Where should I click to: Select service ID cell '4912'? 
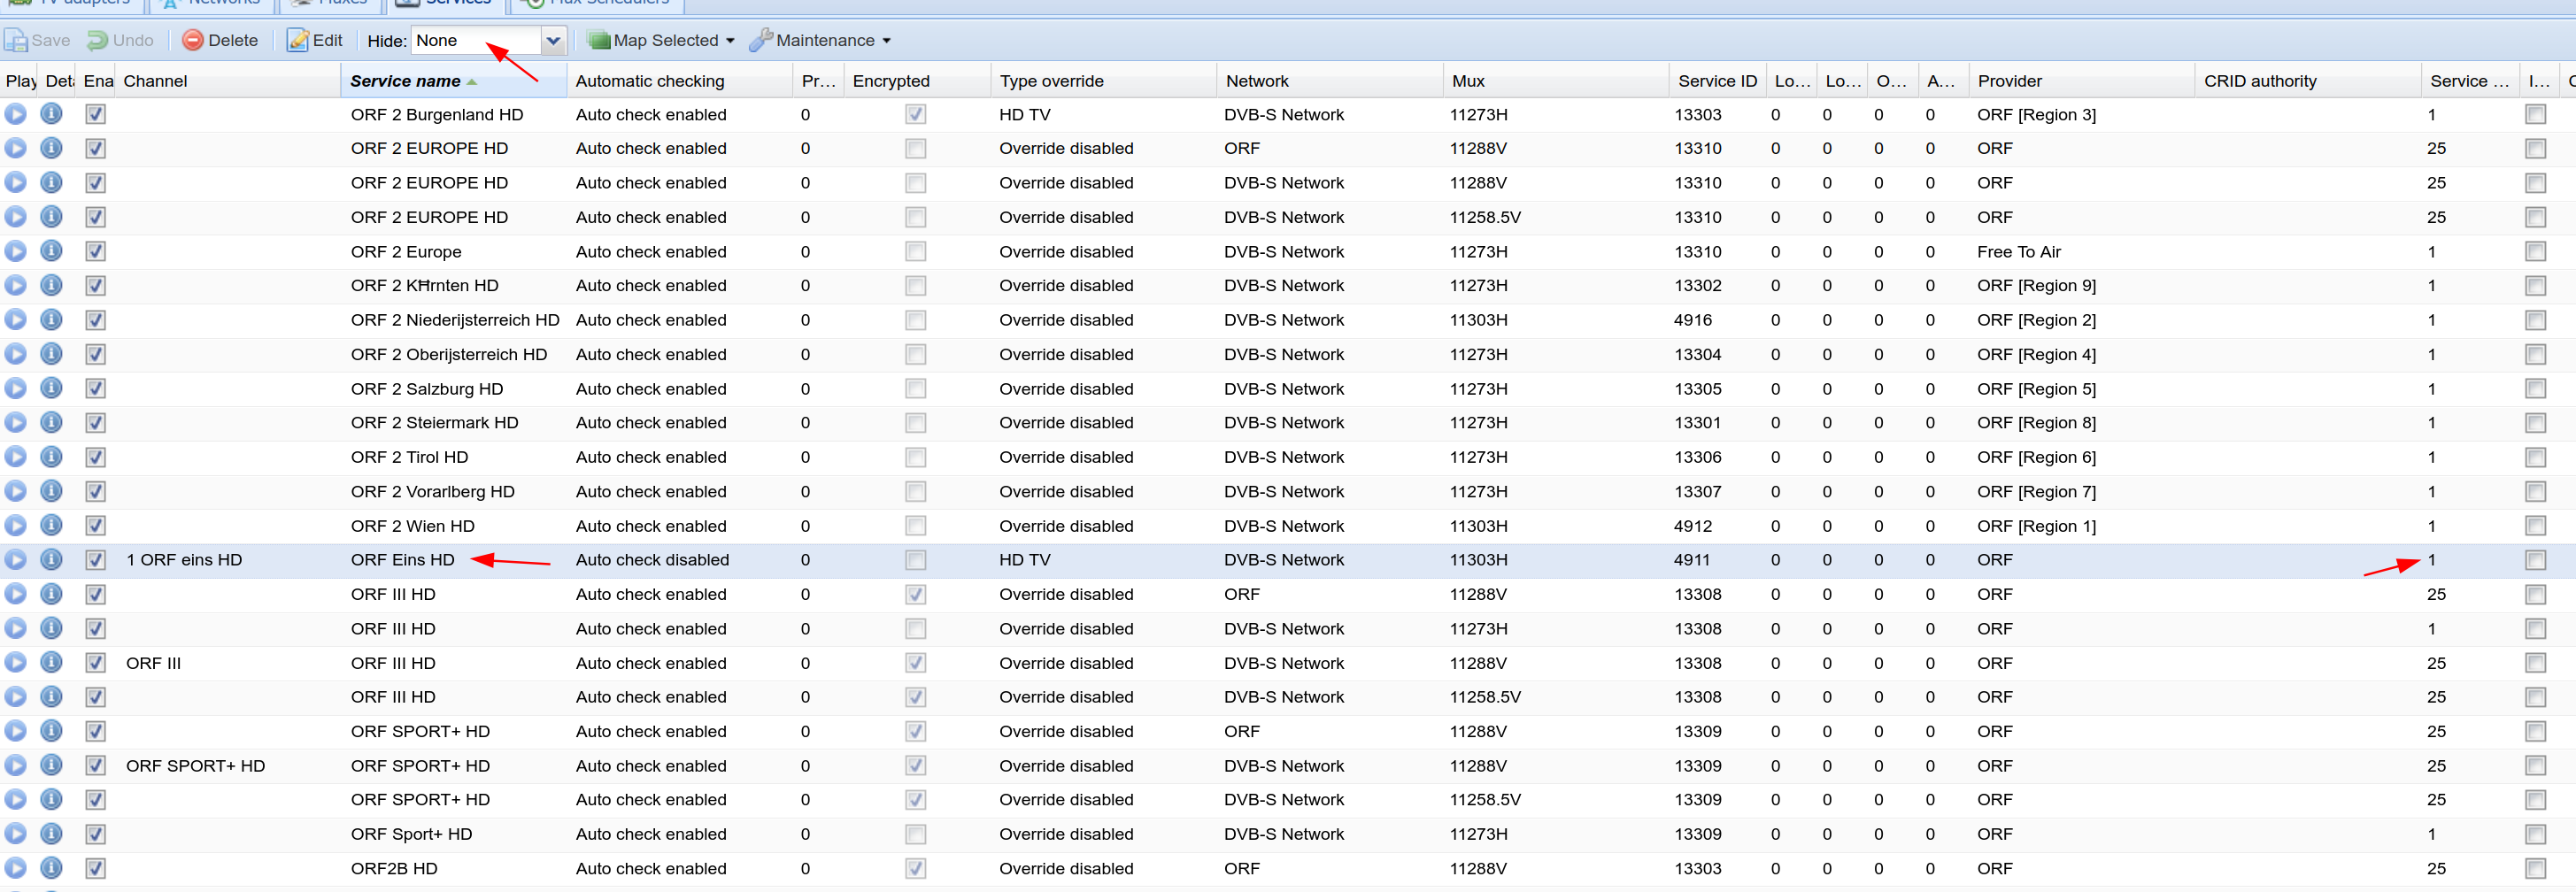click(x=1692, y=525)
